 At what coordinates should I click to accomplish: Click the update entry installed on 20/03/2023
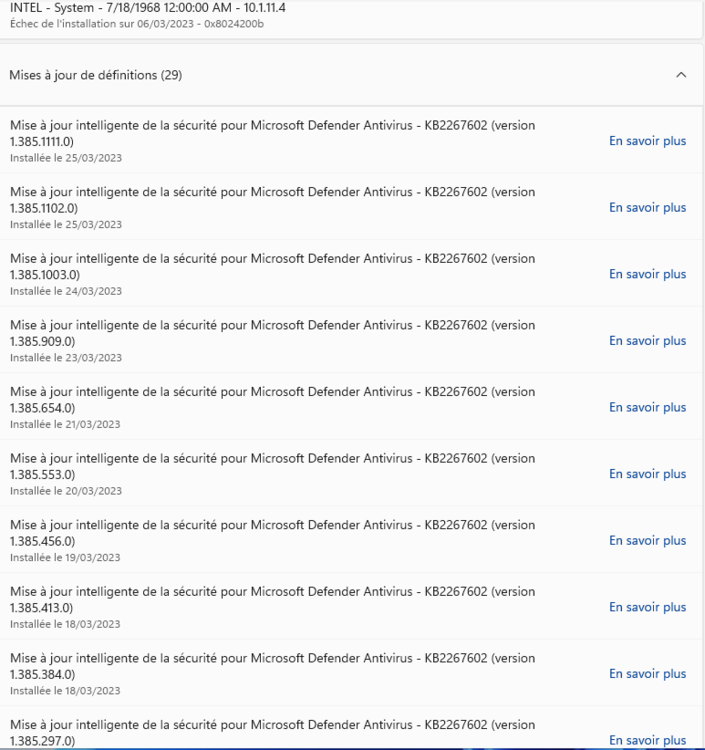pos(272,466)
